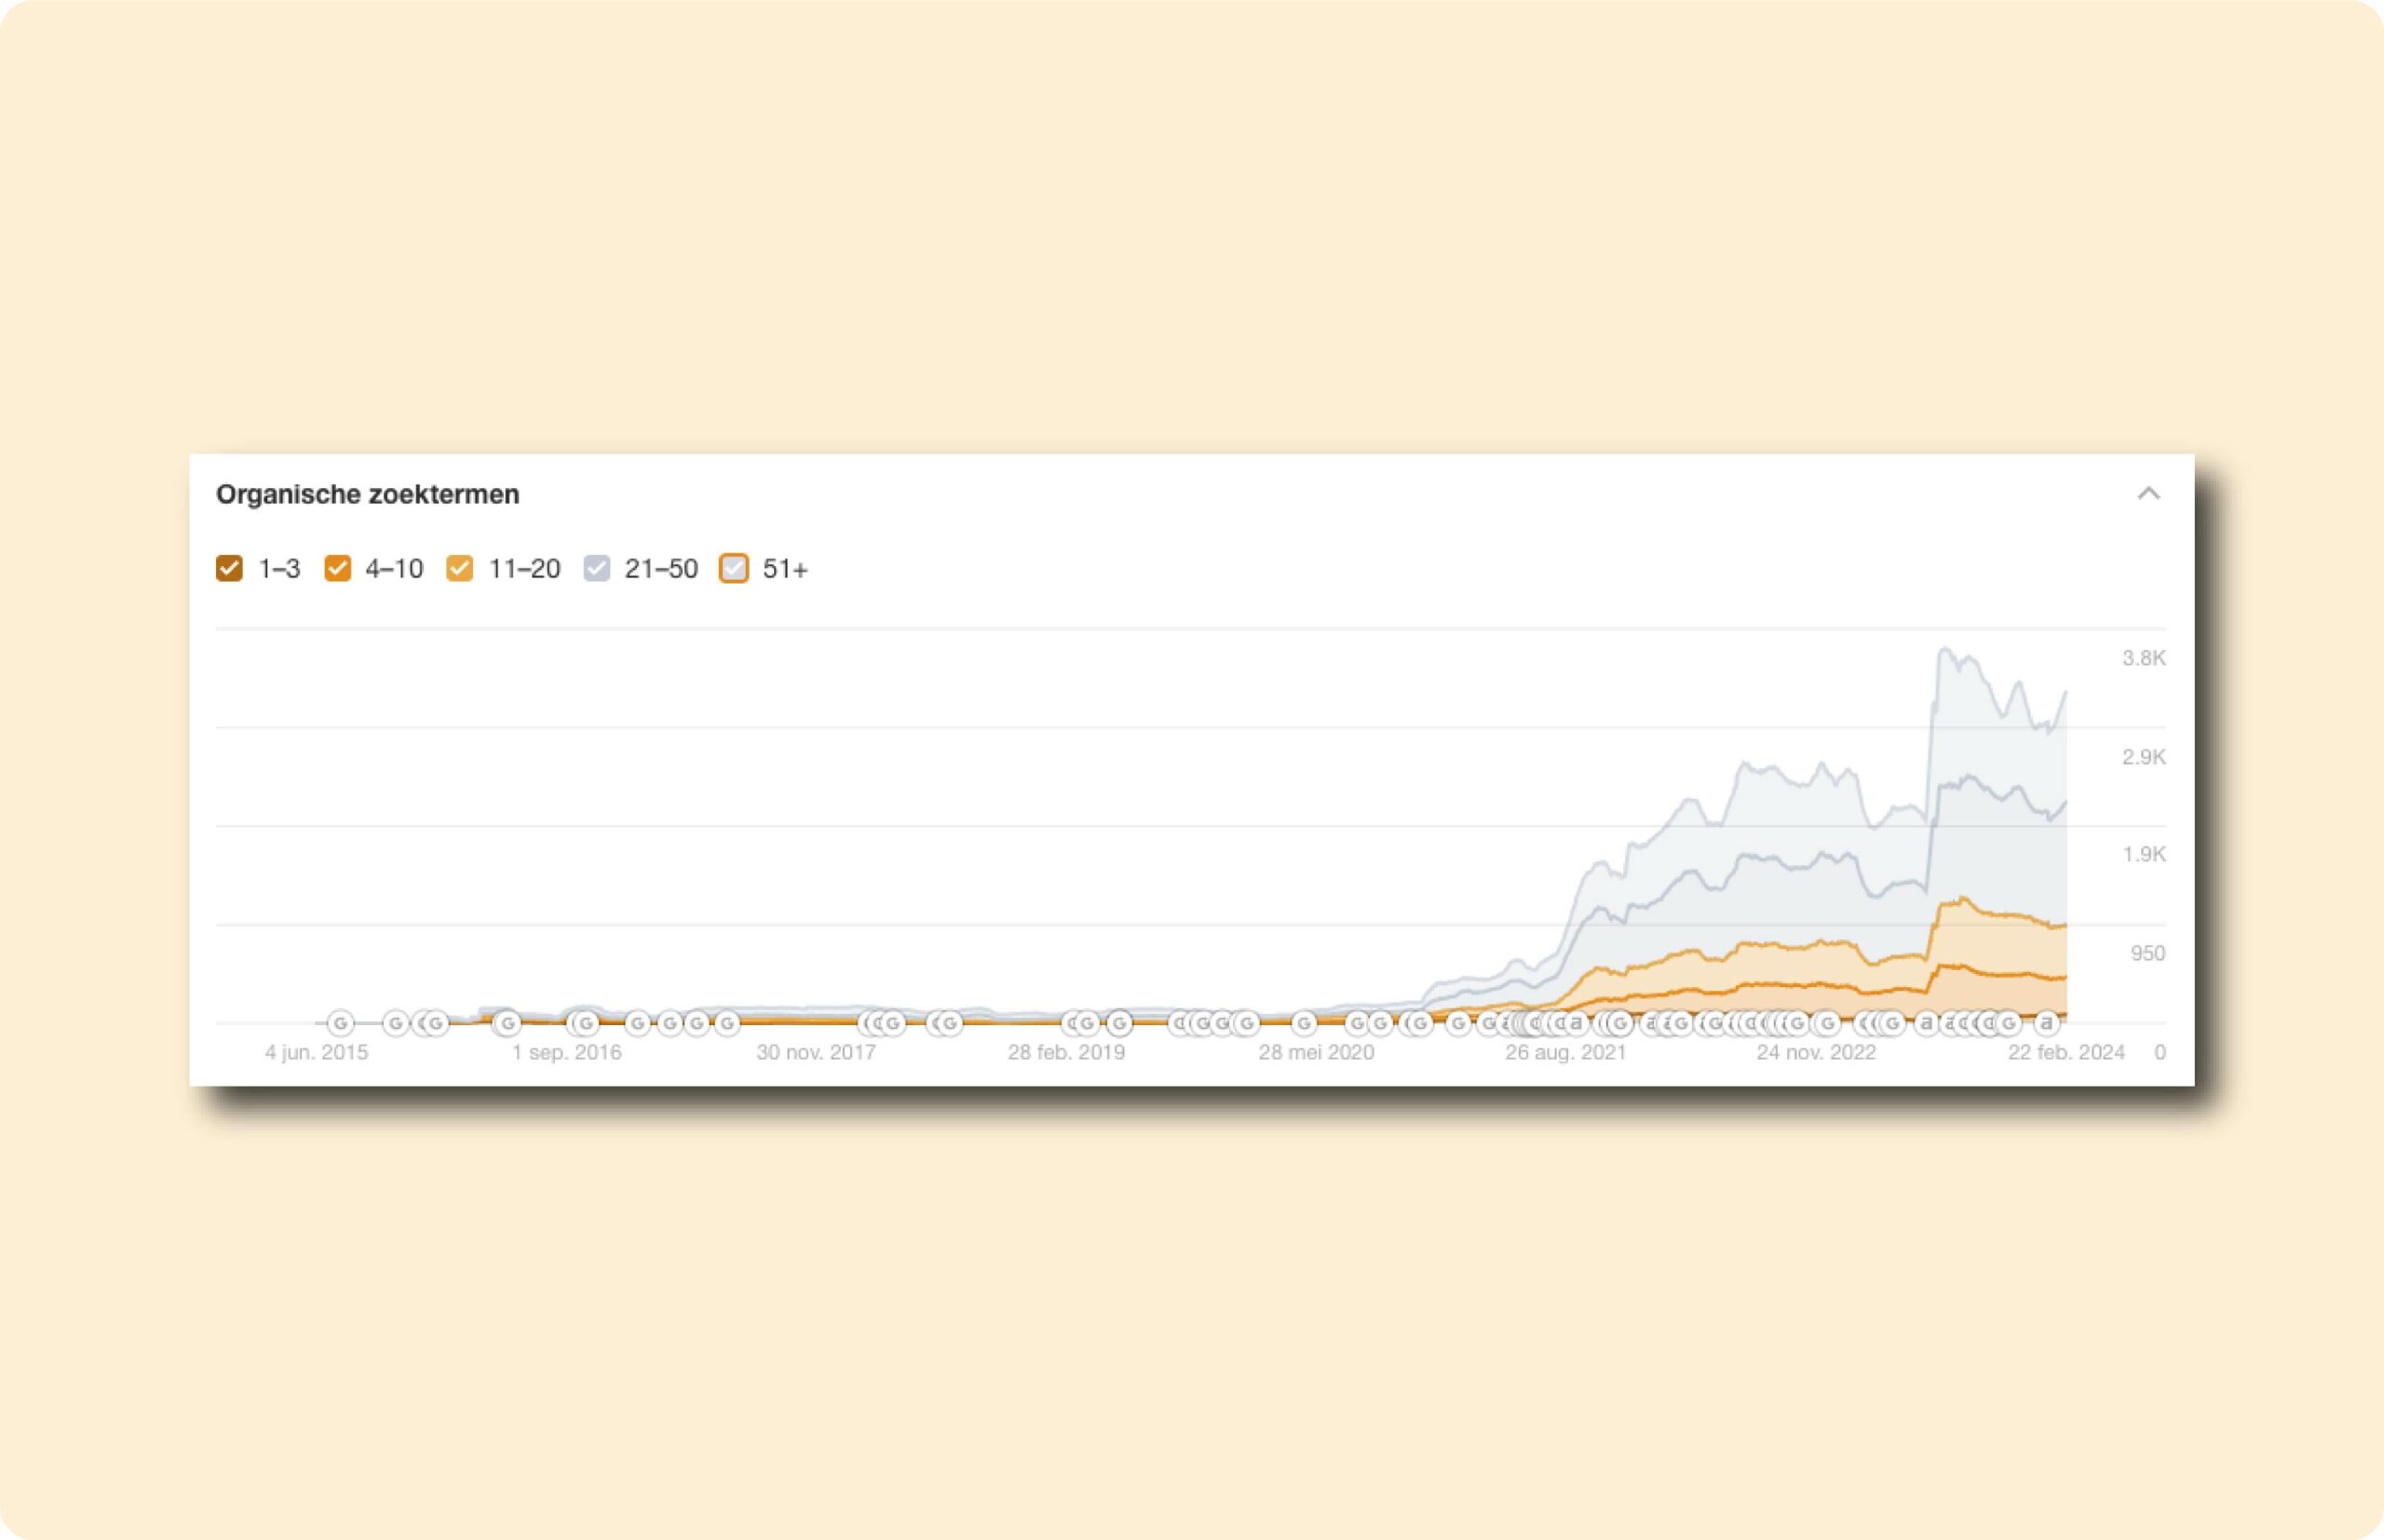Click rightmost G marker near 28 feb. 2019
This screenshot has width=2384, height=1540.
coord(1119,1023)
